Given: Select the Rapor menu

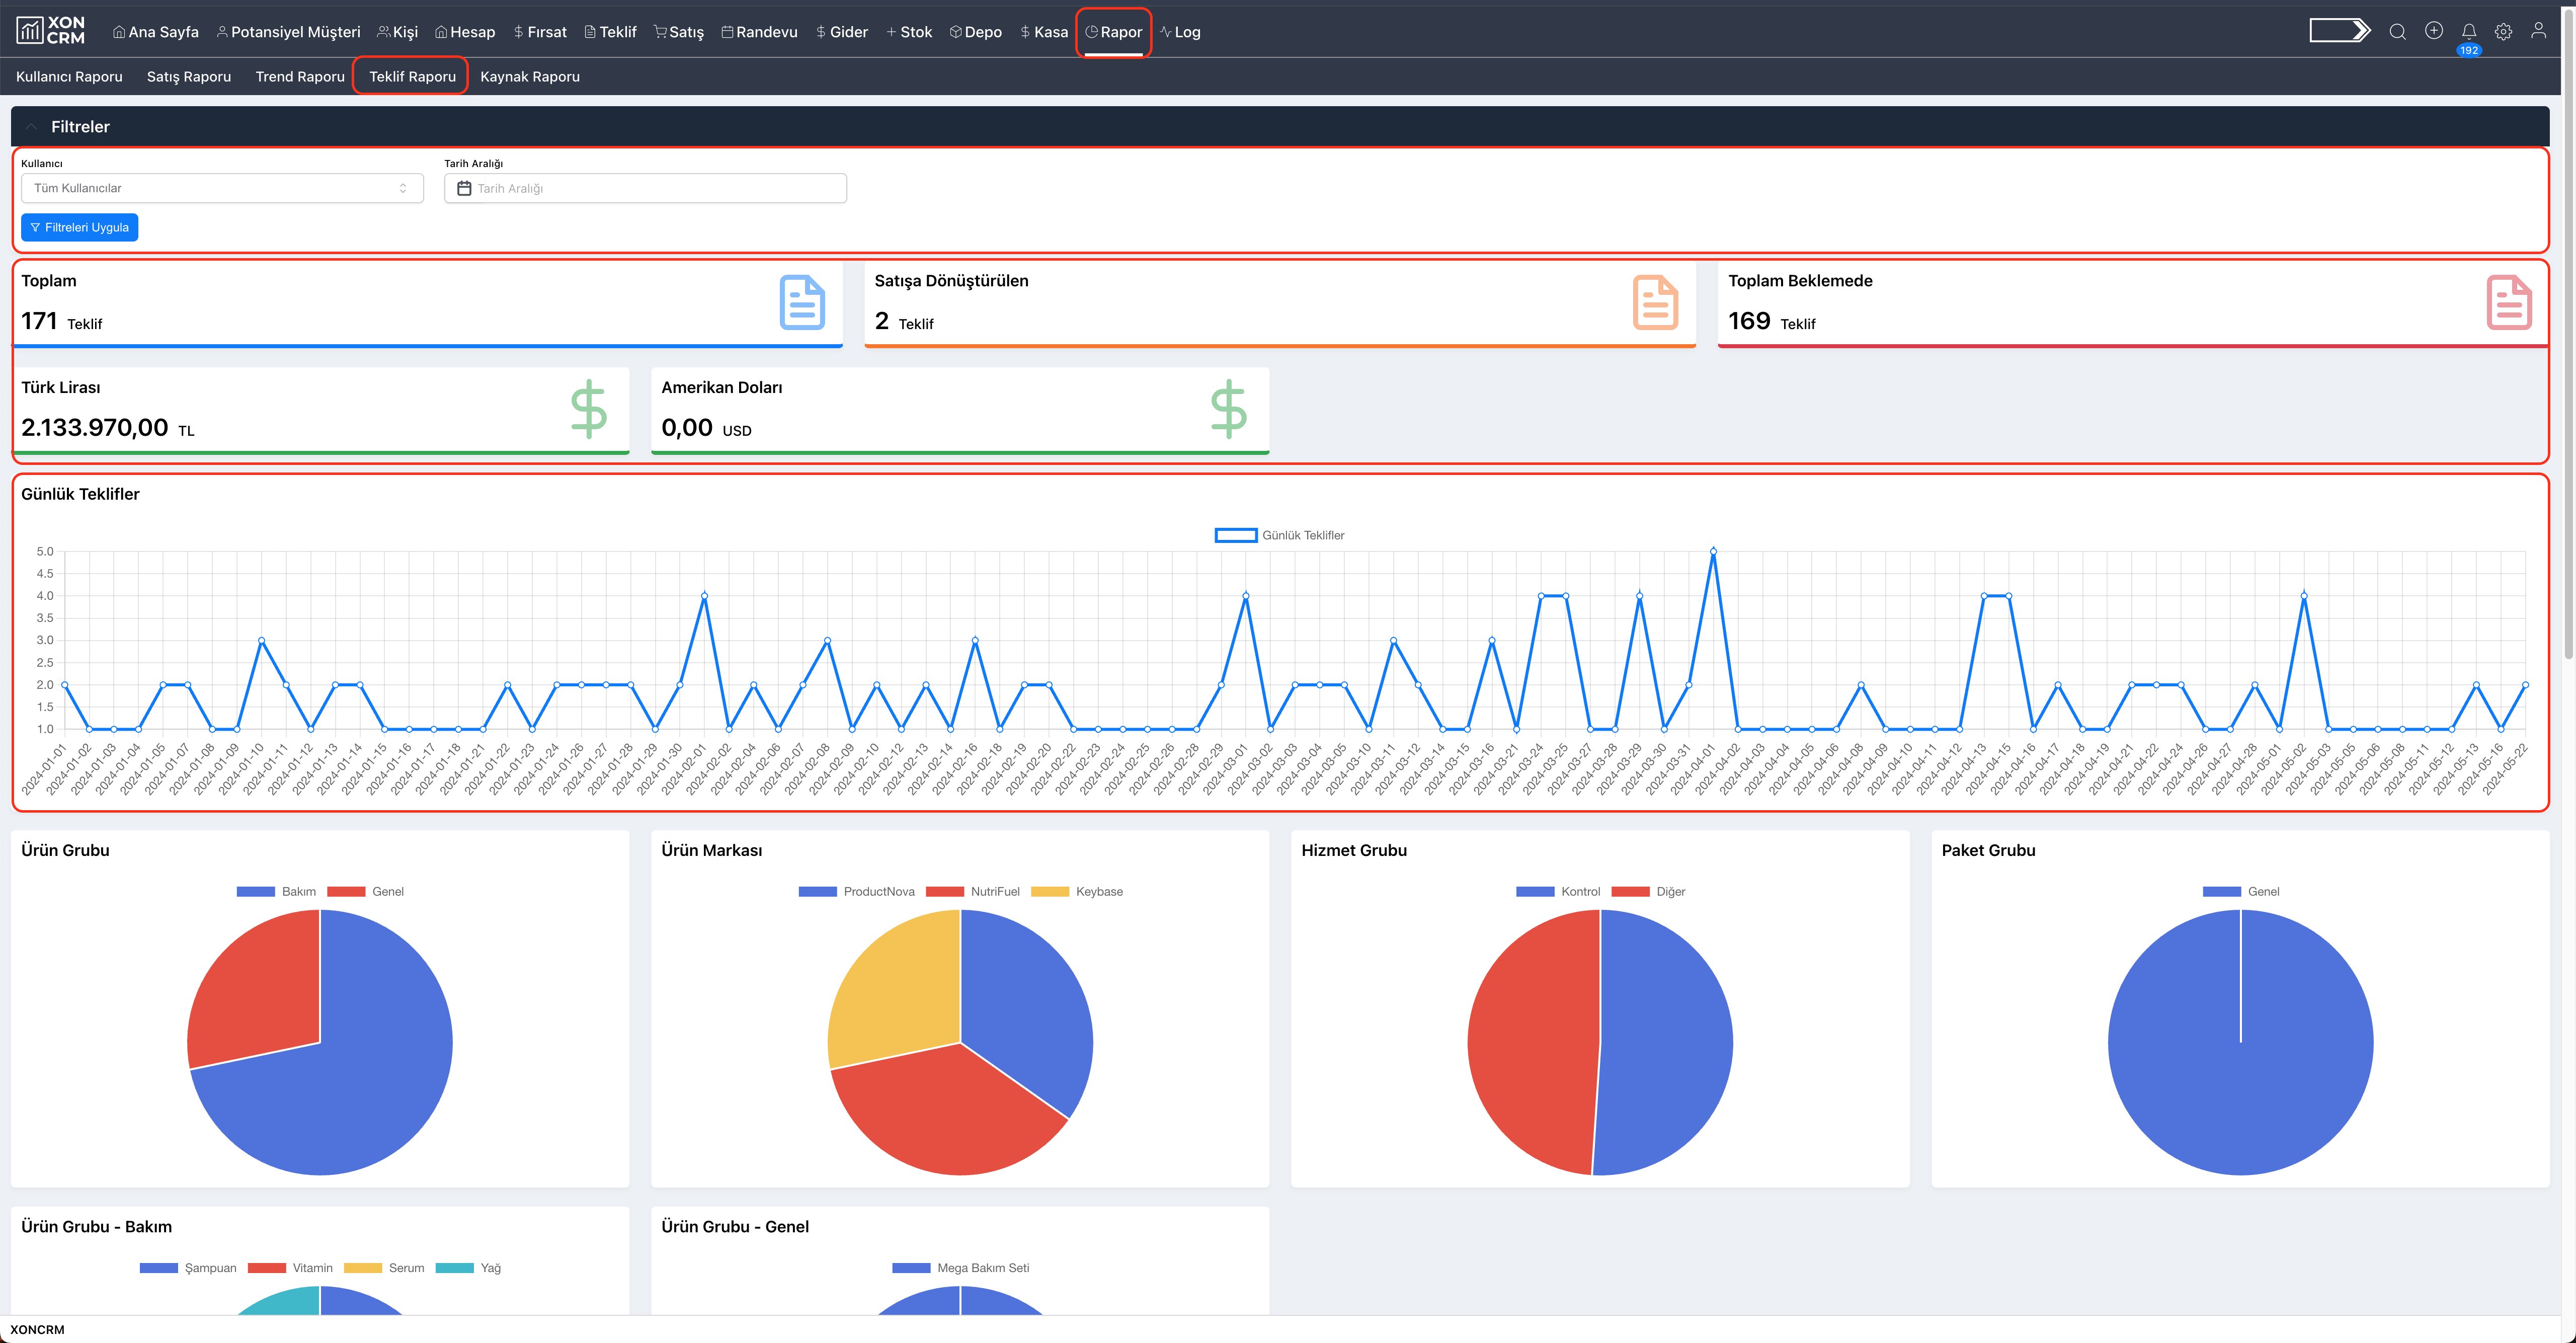Looking at the screenshot, I should (x=1113, y=32).
